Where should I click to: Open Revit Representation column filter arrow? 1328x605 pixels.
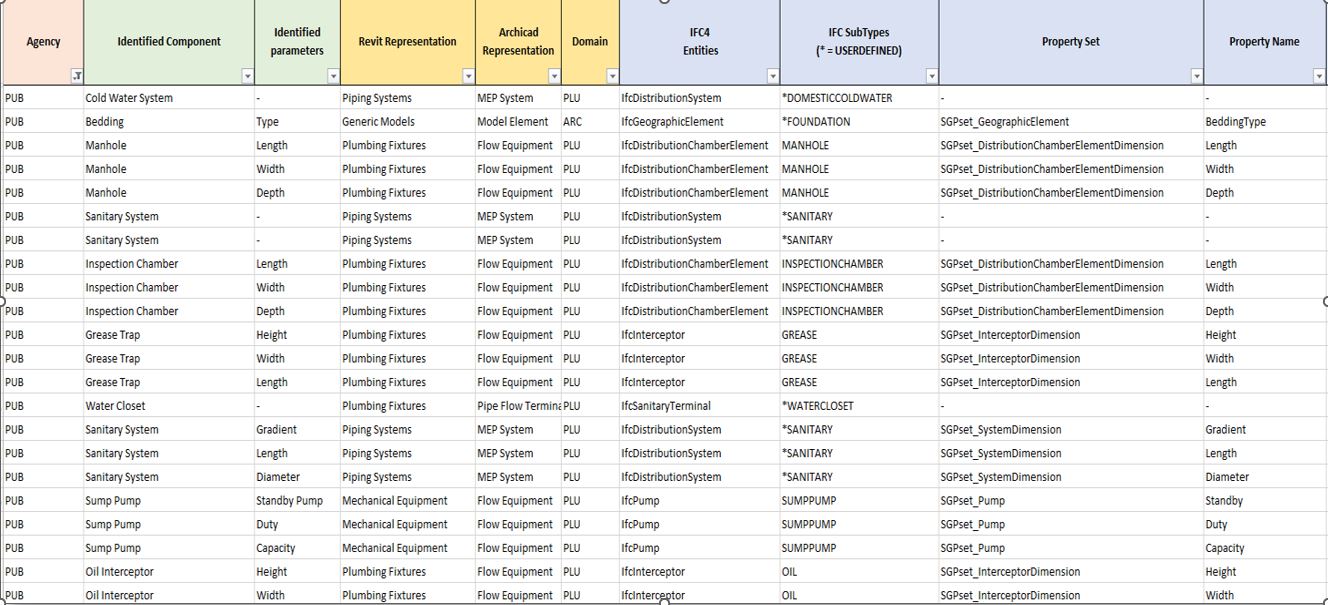click(467, 76)
